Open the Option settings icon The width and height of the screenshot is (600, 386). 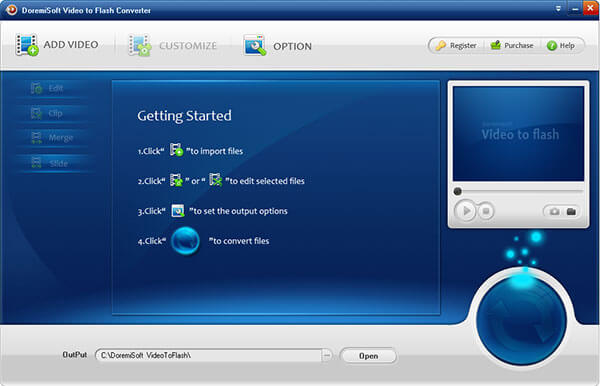point(255,46)
